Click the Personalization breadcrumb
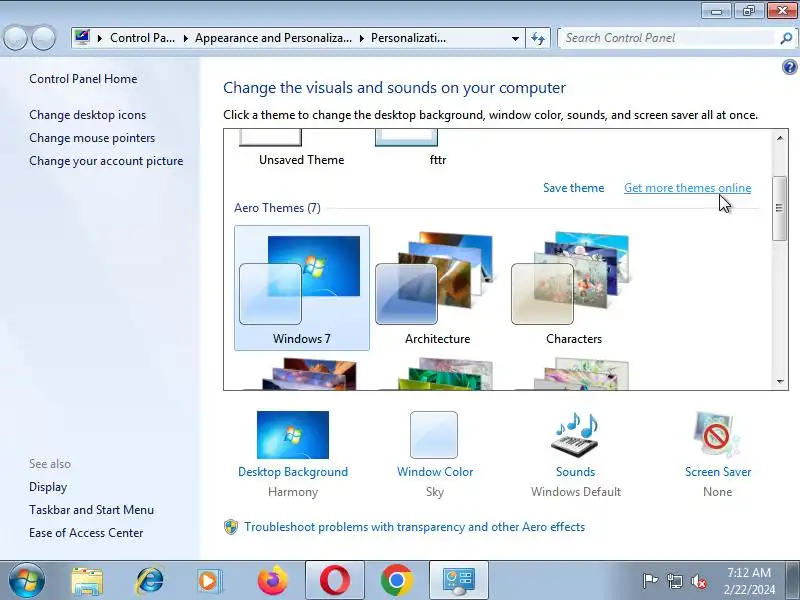Image resolution: width=800 pixels, height=600 pixels. pyautogui.click(x=408, y=38)
